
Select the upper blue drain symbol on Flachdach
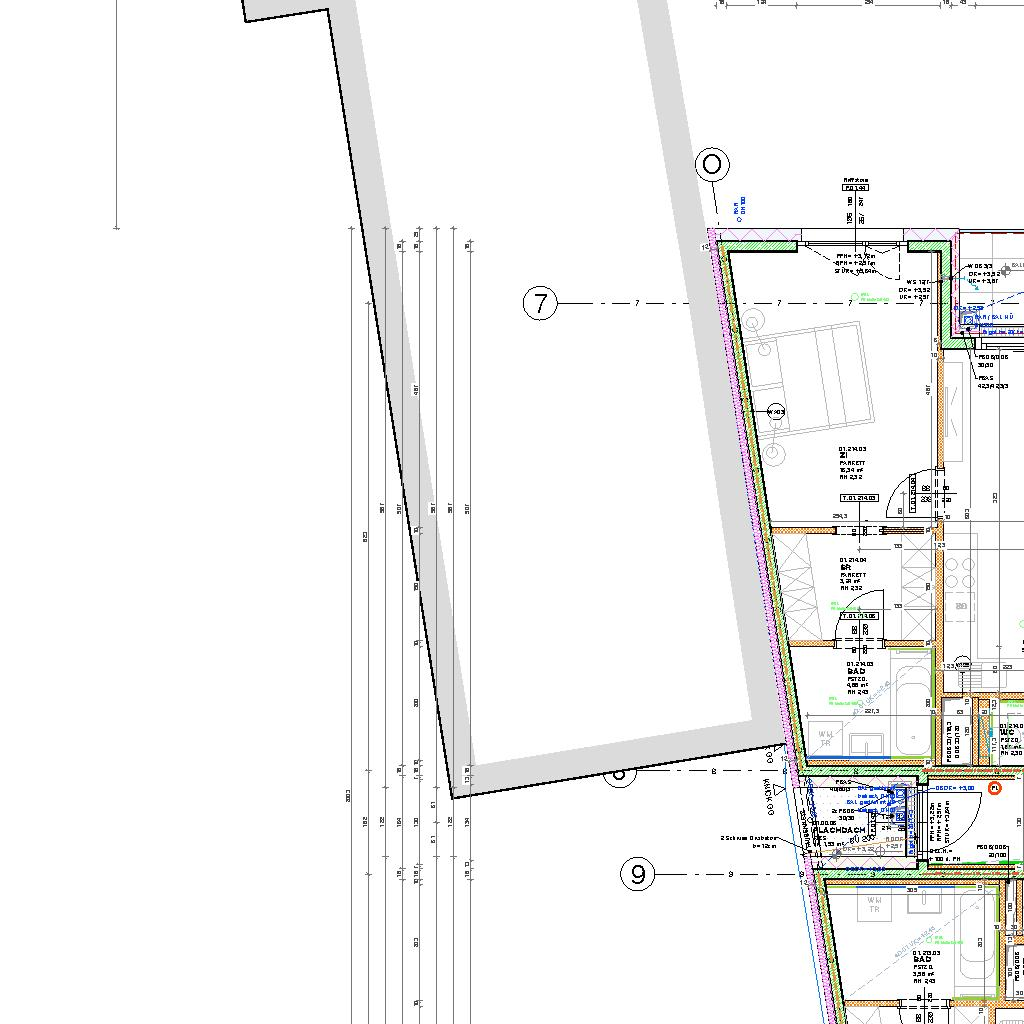(x=900, y=795)
